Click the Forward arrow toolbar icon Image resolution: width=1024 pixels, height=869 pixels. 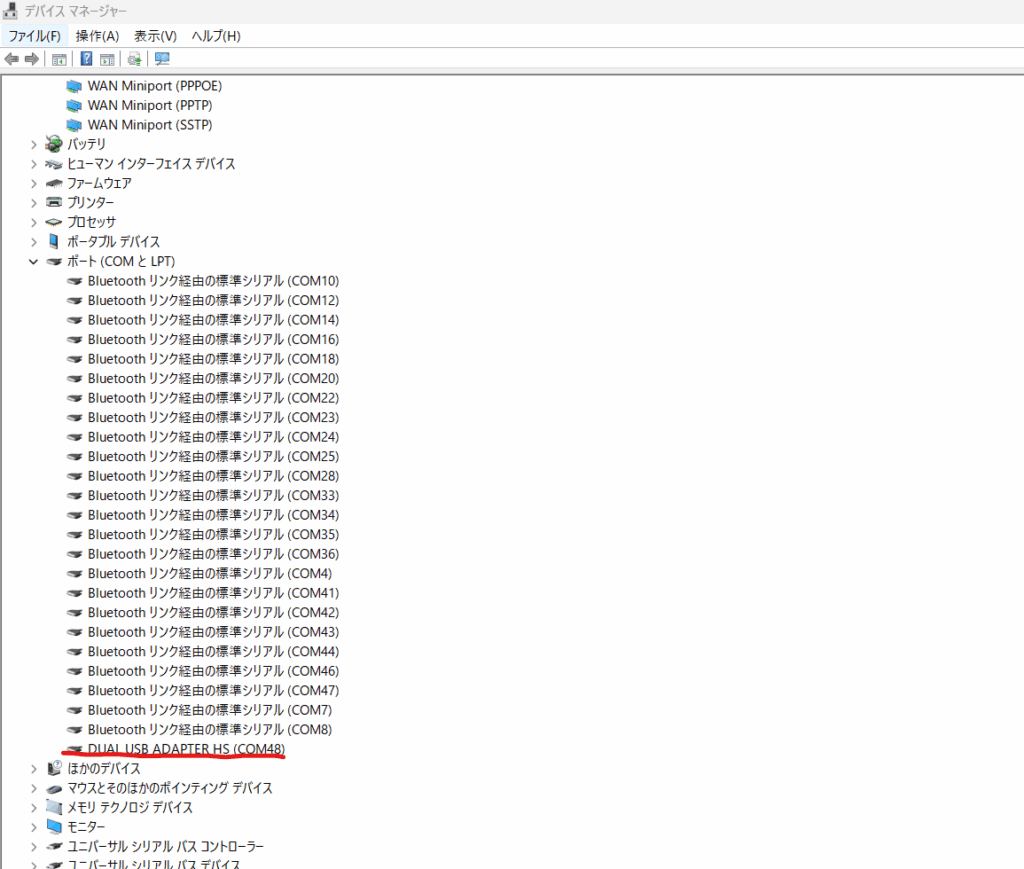pyautogui.click(x=31, y=59)
